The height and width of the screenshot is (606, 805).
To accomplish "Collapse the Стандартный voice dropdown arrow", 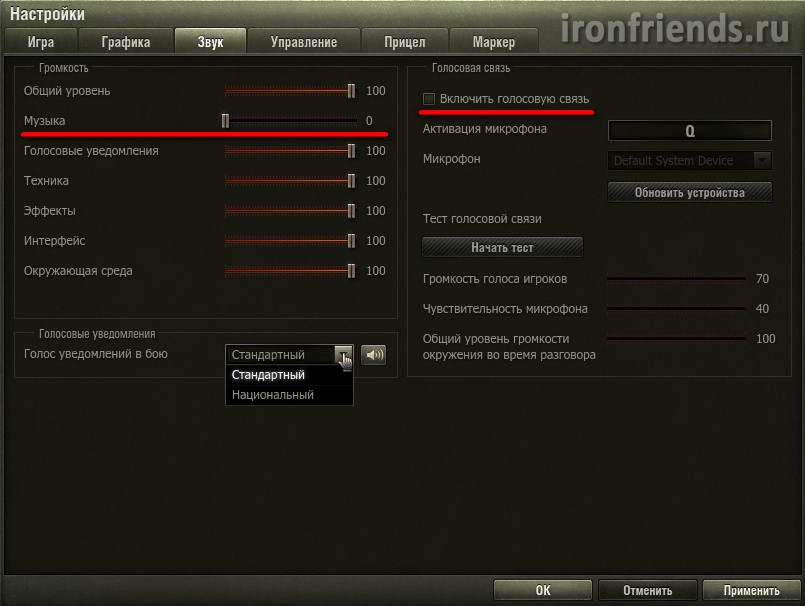I will tap(343, 355).
